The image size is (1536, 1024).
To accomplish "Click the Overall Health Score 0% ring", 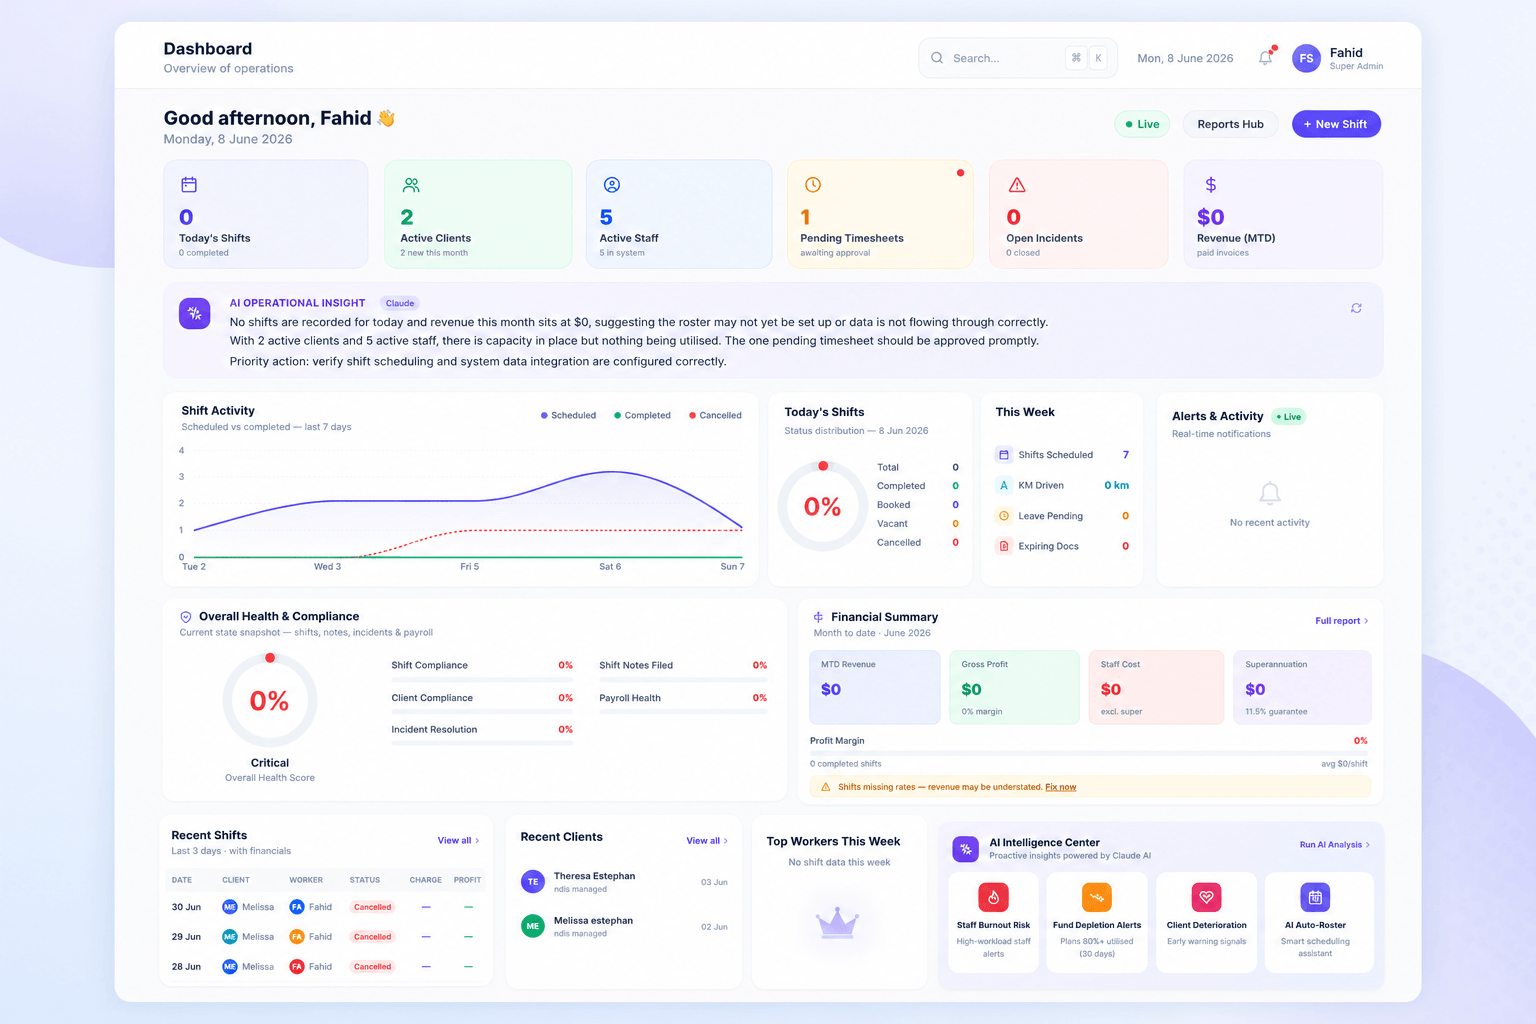I will (270, 700).
